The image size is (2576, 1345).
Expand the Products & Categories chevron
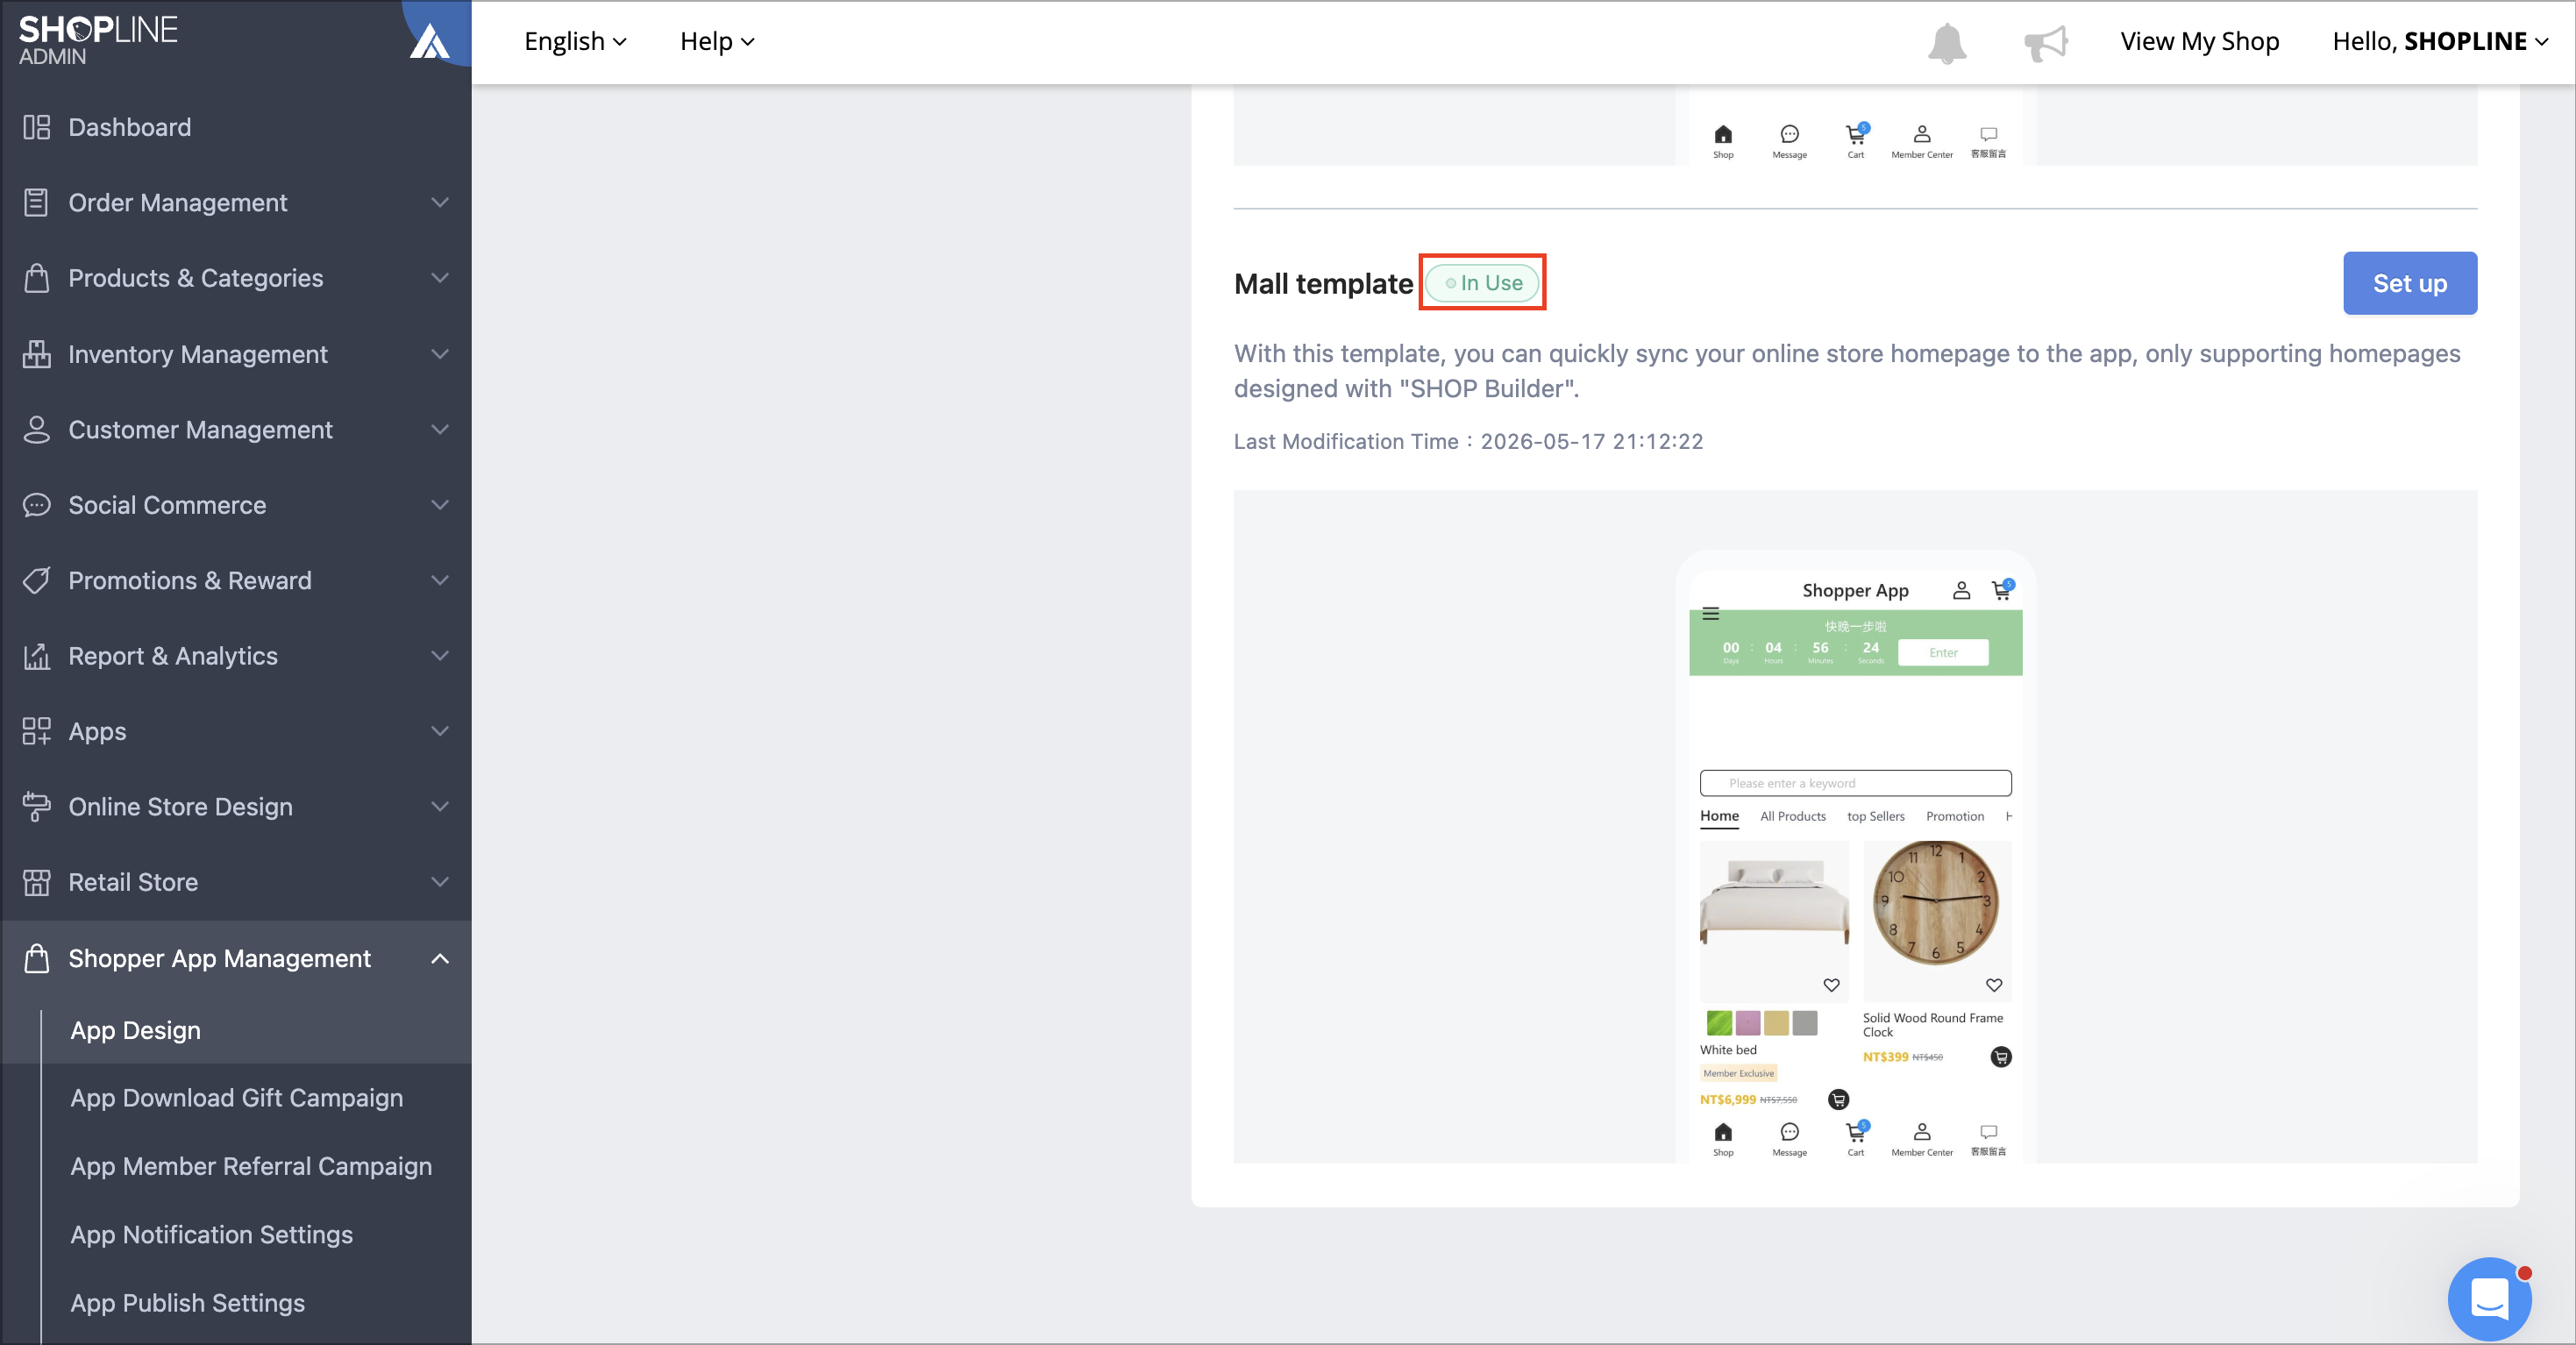tap(440, 278)
